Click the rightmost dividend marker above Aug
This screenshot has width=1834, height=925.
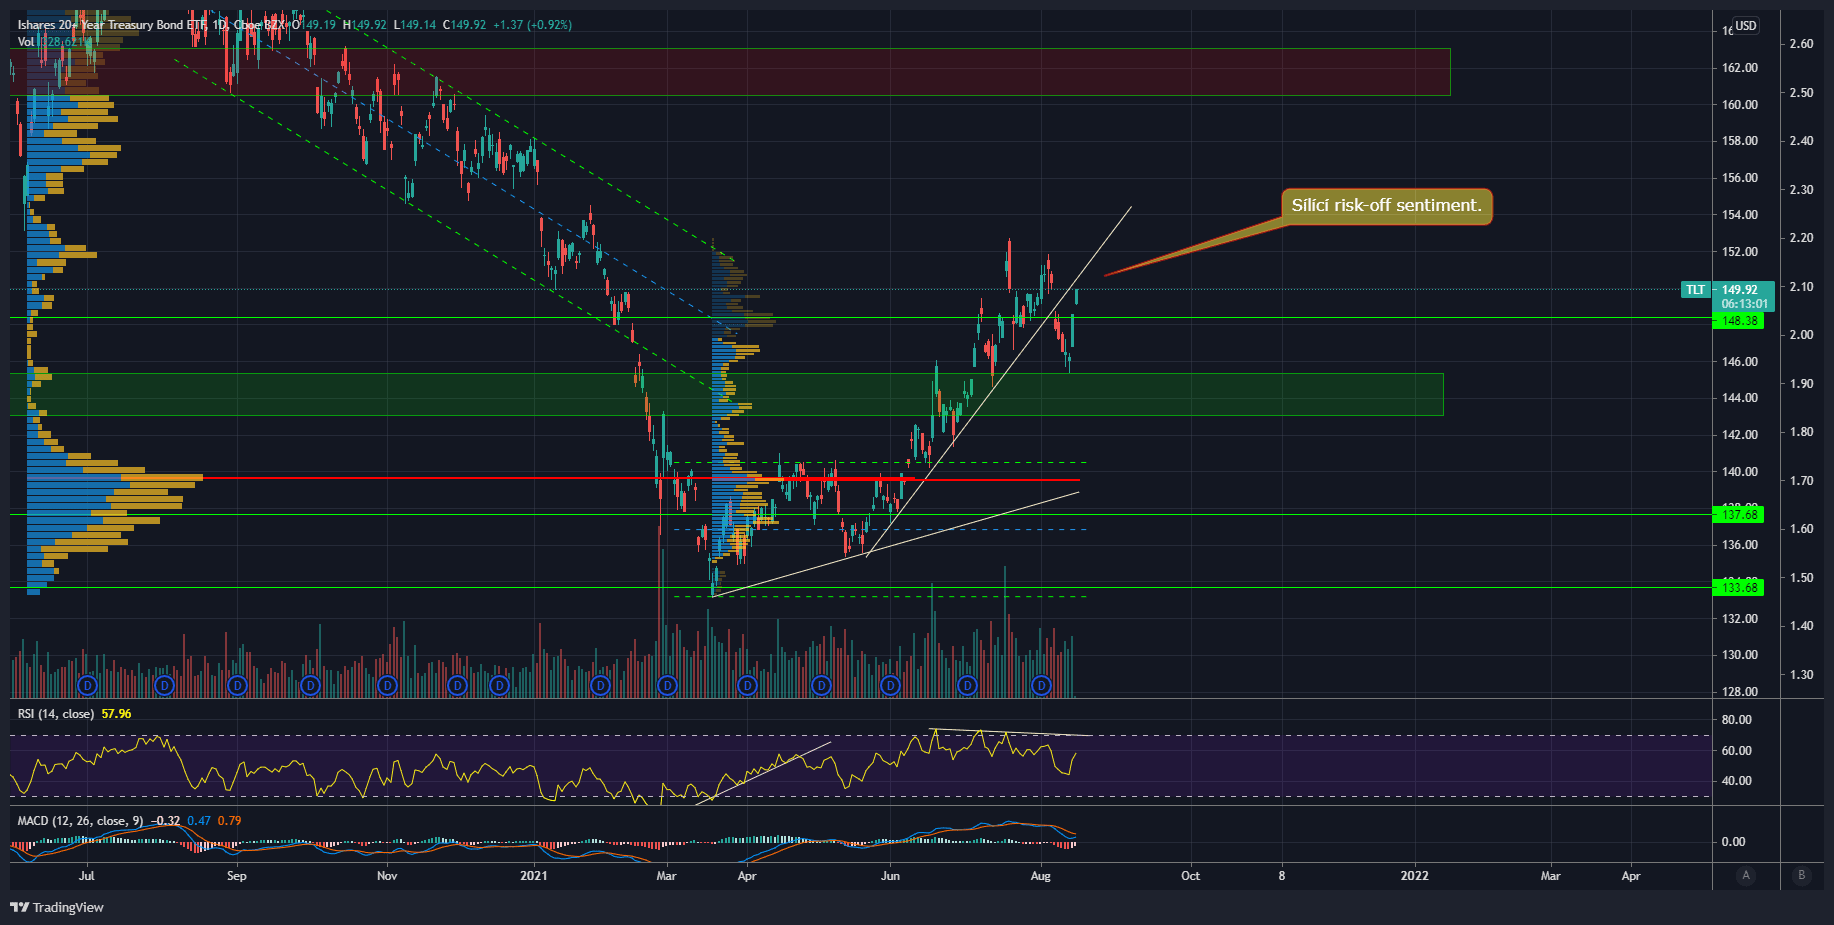1042,685
